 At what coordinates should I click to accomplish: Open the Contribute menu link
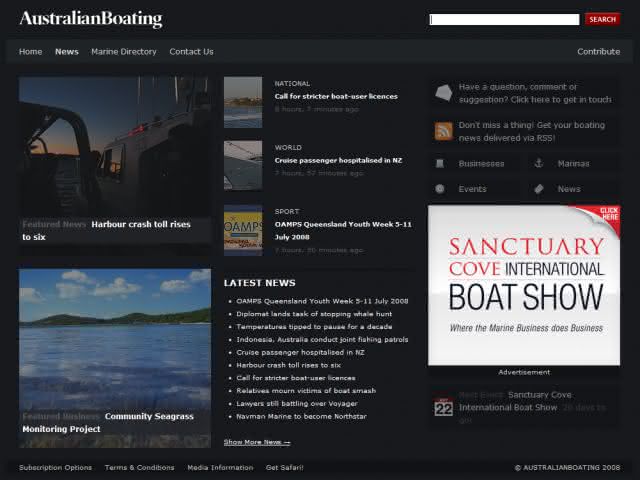pyautogui.click(x=598, y=52)
